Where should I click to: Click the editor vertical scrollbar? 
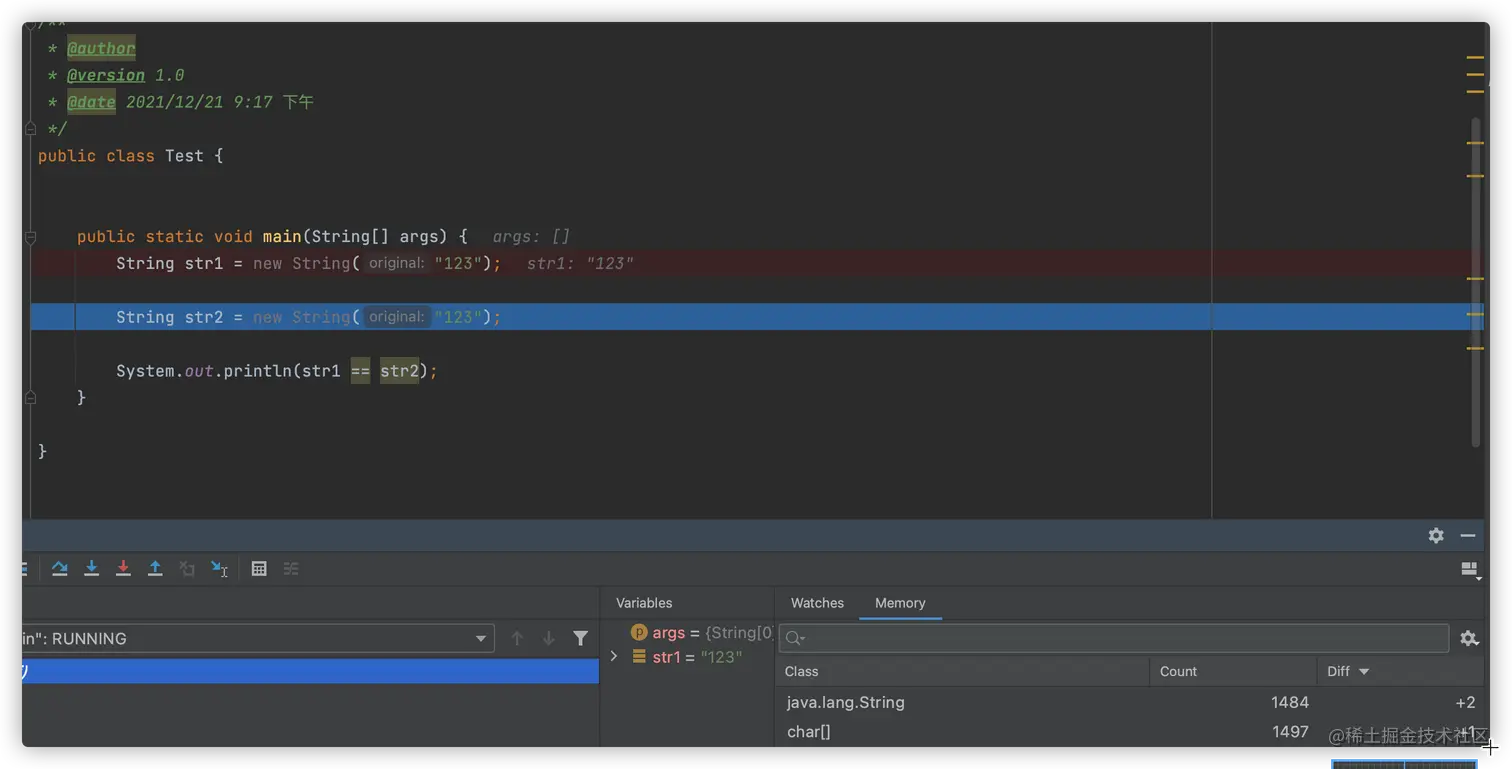pos(1476,282)
